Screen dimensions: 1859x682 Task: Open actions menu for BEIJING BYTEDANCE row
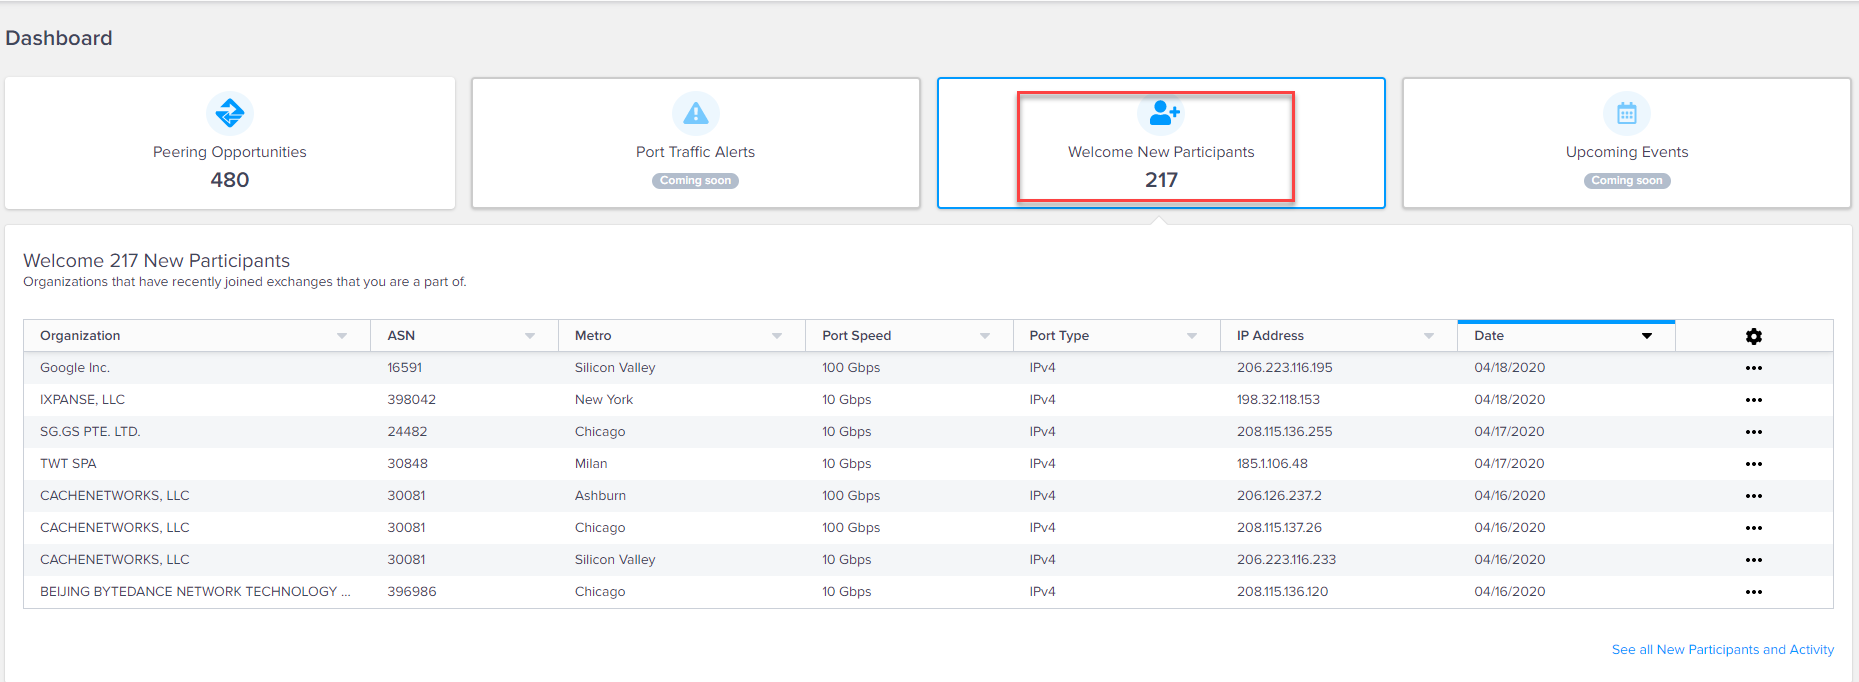click(1754, 592)
